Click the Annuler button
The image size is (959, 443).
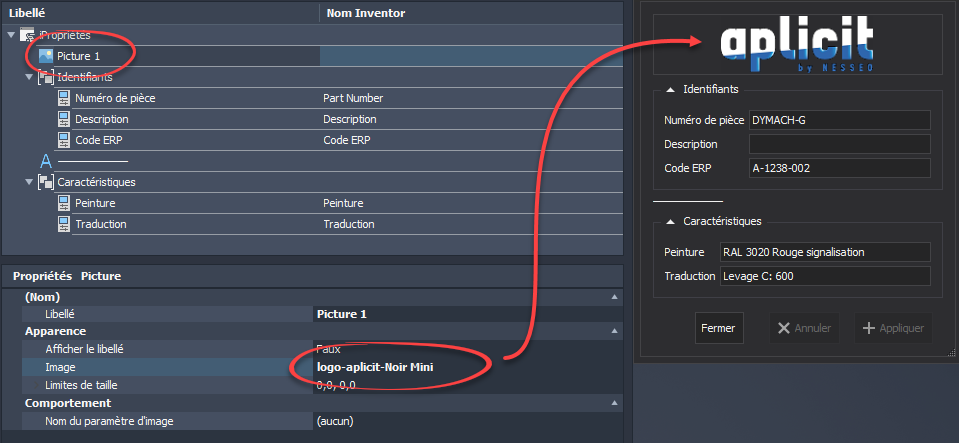[804, 328]
